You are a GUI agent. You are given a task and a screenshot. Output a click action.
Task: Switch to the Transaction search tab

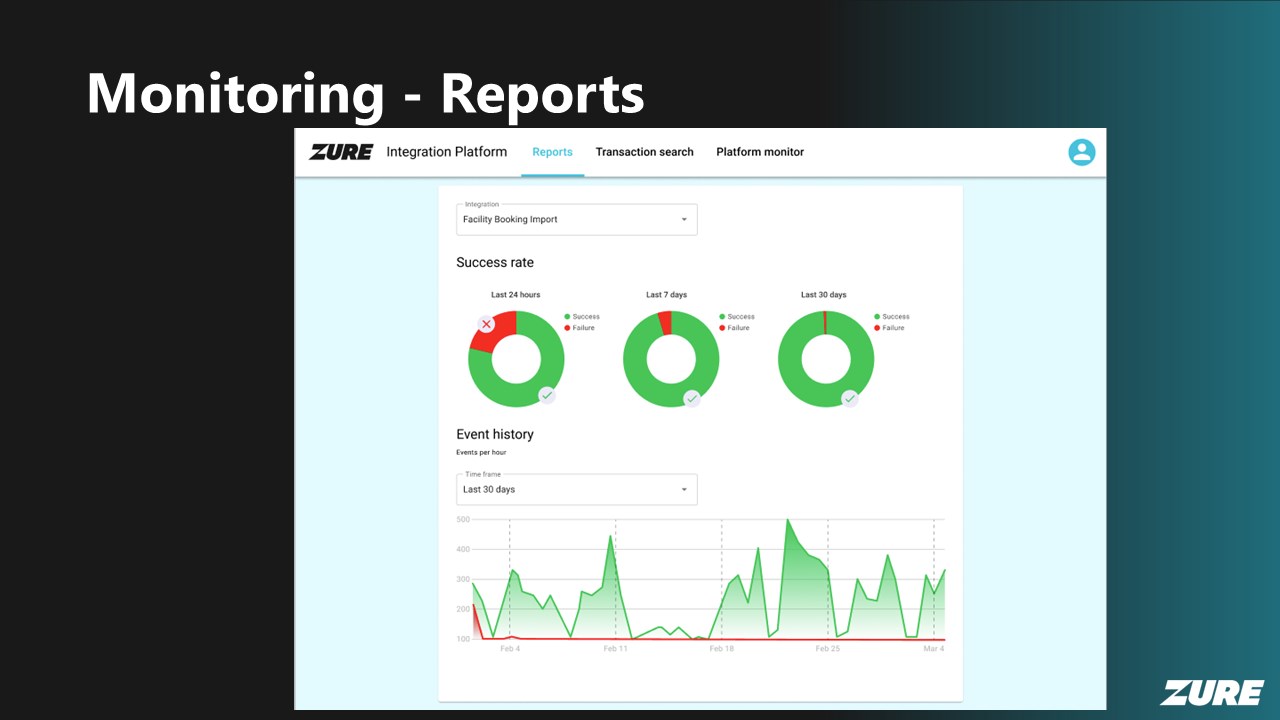click(644, 152)
